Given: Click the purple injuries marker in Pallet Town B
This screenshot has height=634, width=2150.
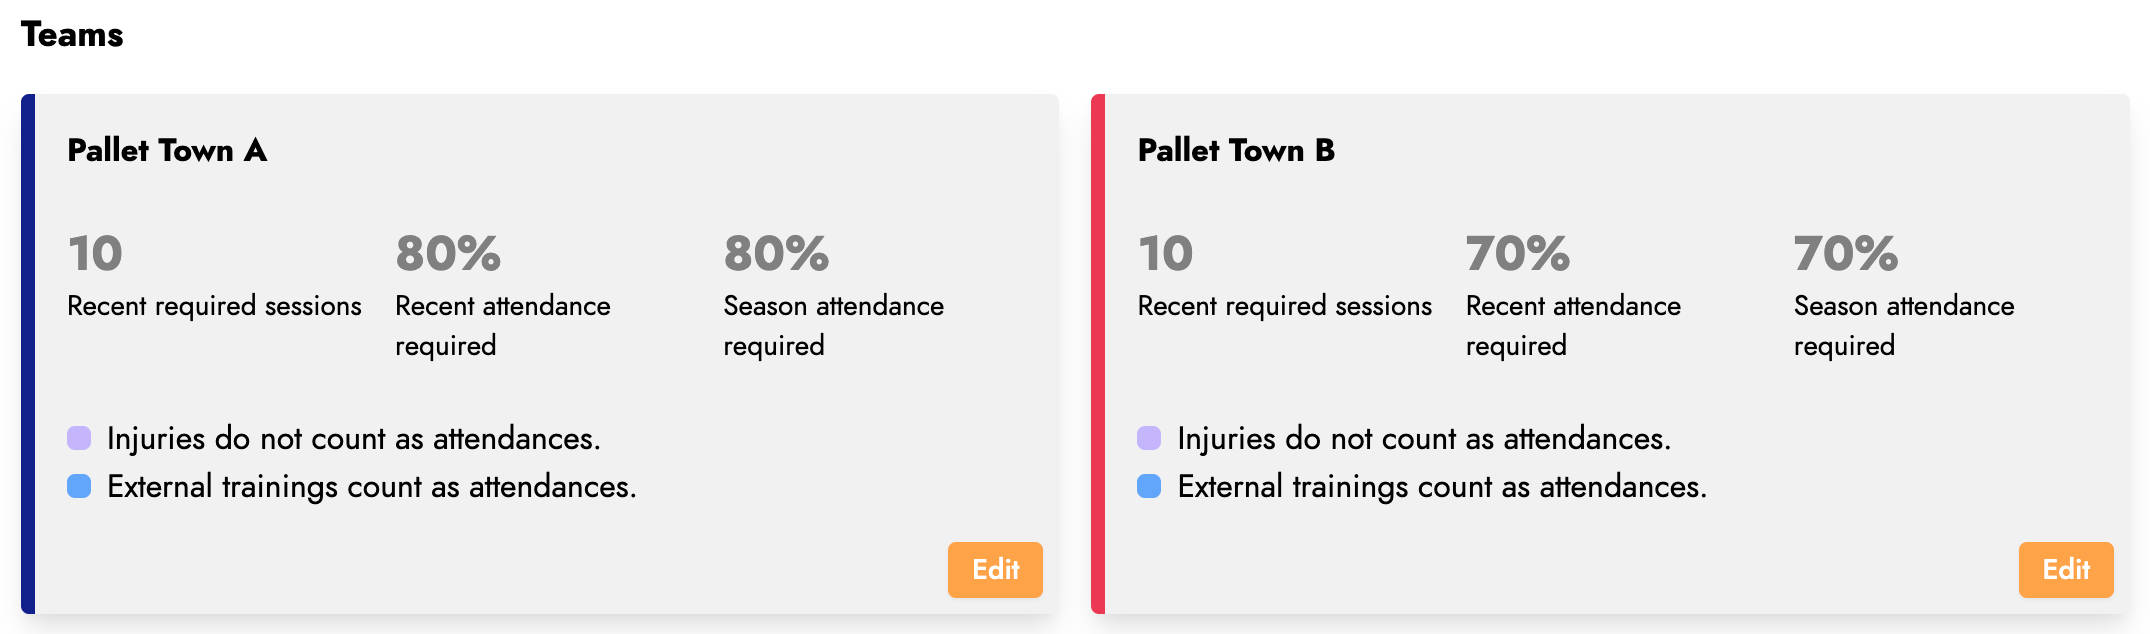Looking at the screenshot, I should point(1149,438).
